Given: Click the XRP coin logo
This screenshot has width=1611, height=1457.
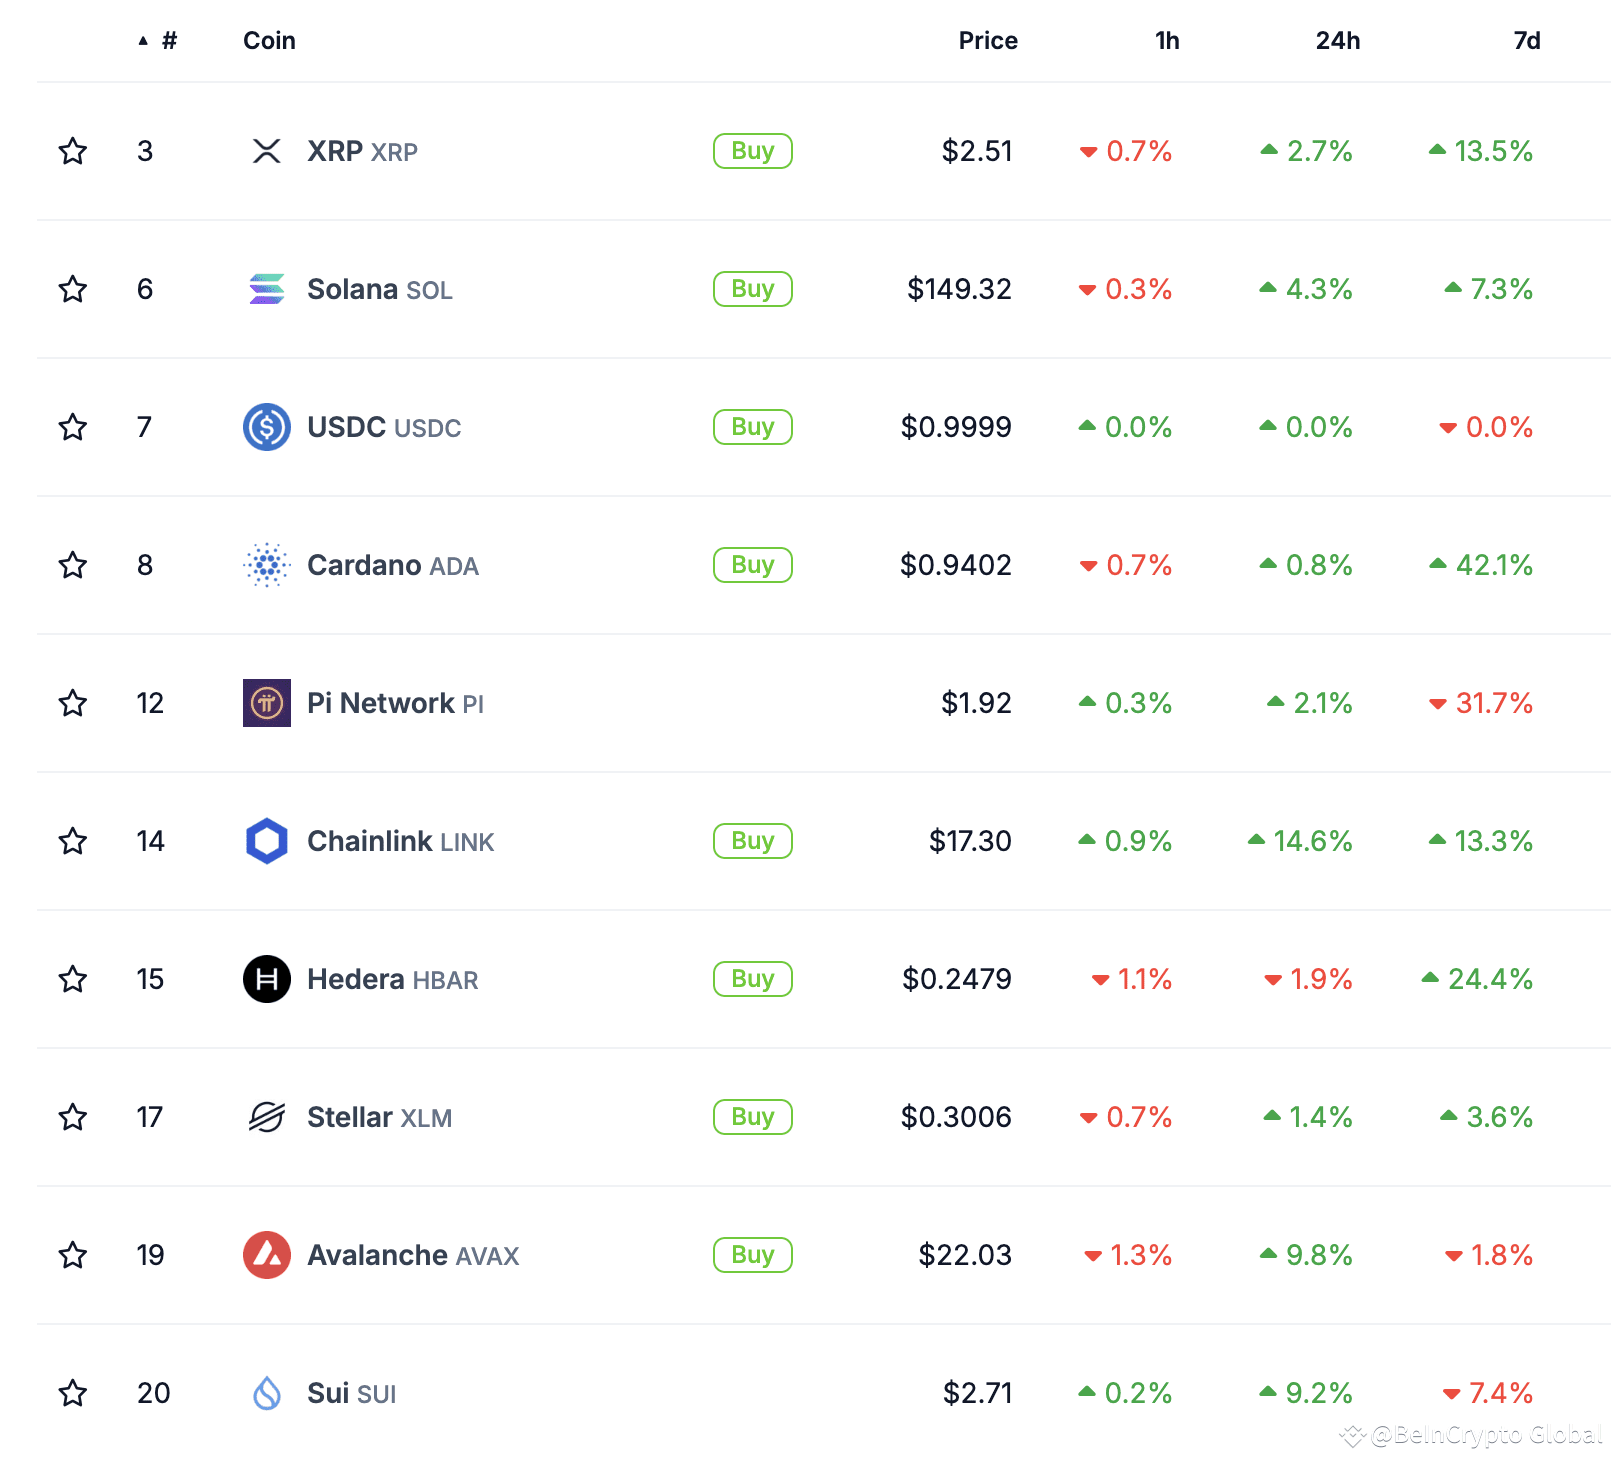Looking at the screenshot, I should 265,151.
